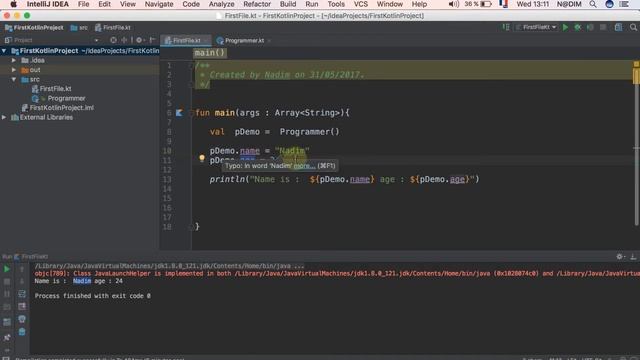Click the Make Project build icon
The width and height of the screenshot is (640, 360).
click(506, 27)
